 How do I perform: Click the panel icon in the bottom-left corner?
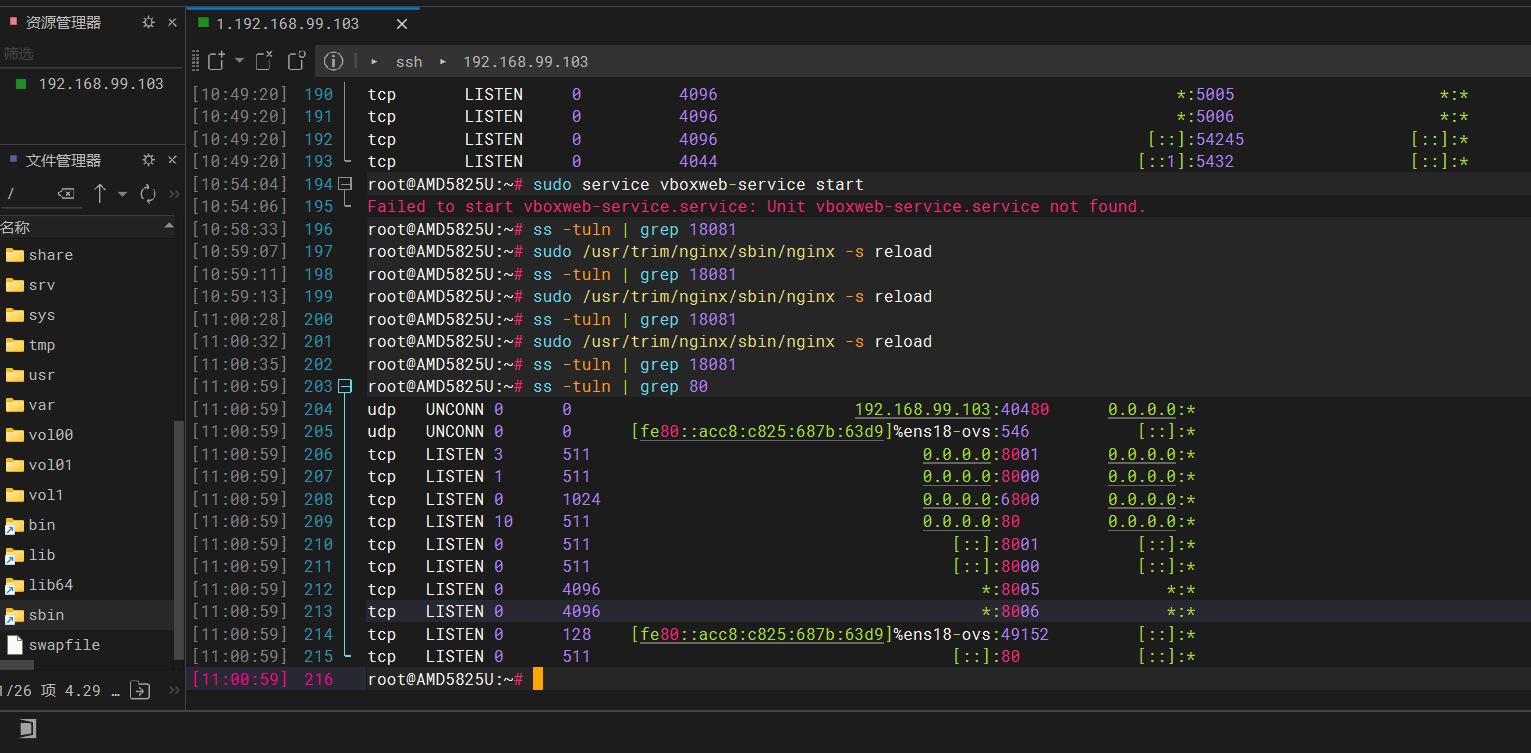[x=27, y=729]
